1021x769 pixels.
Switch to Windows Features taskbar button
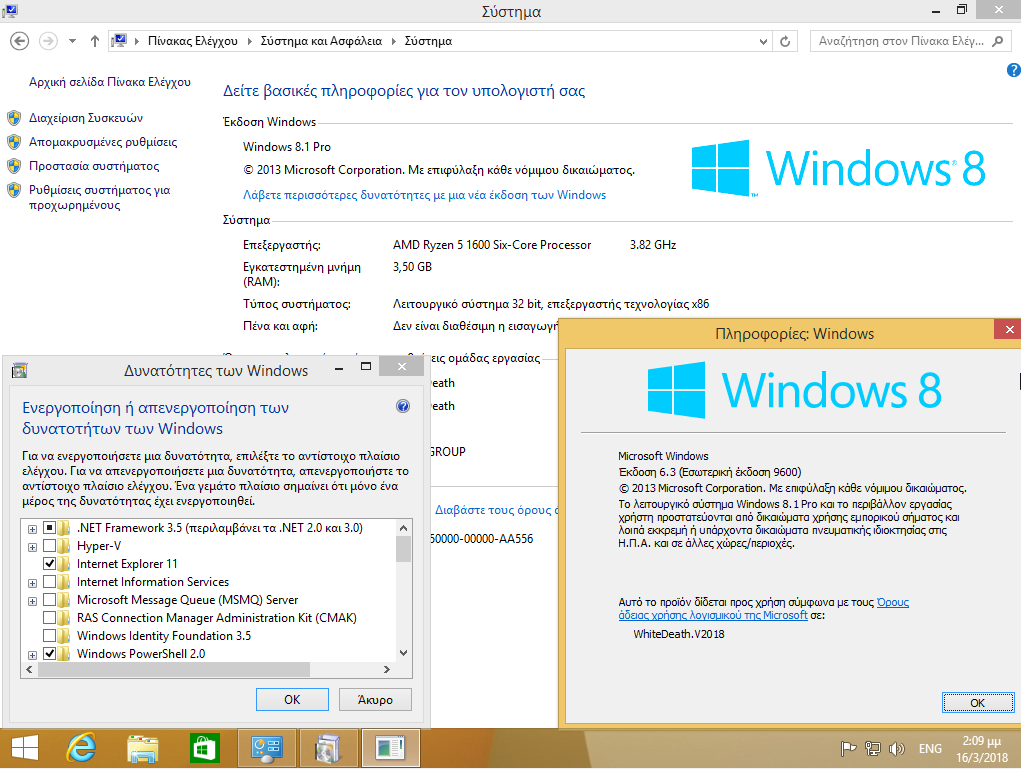tap(328, 748)
